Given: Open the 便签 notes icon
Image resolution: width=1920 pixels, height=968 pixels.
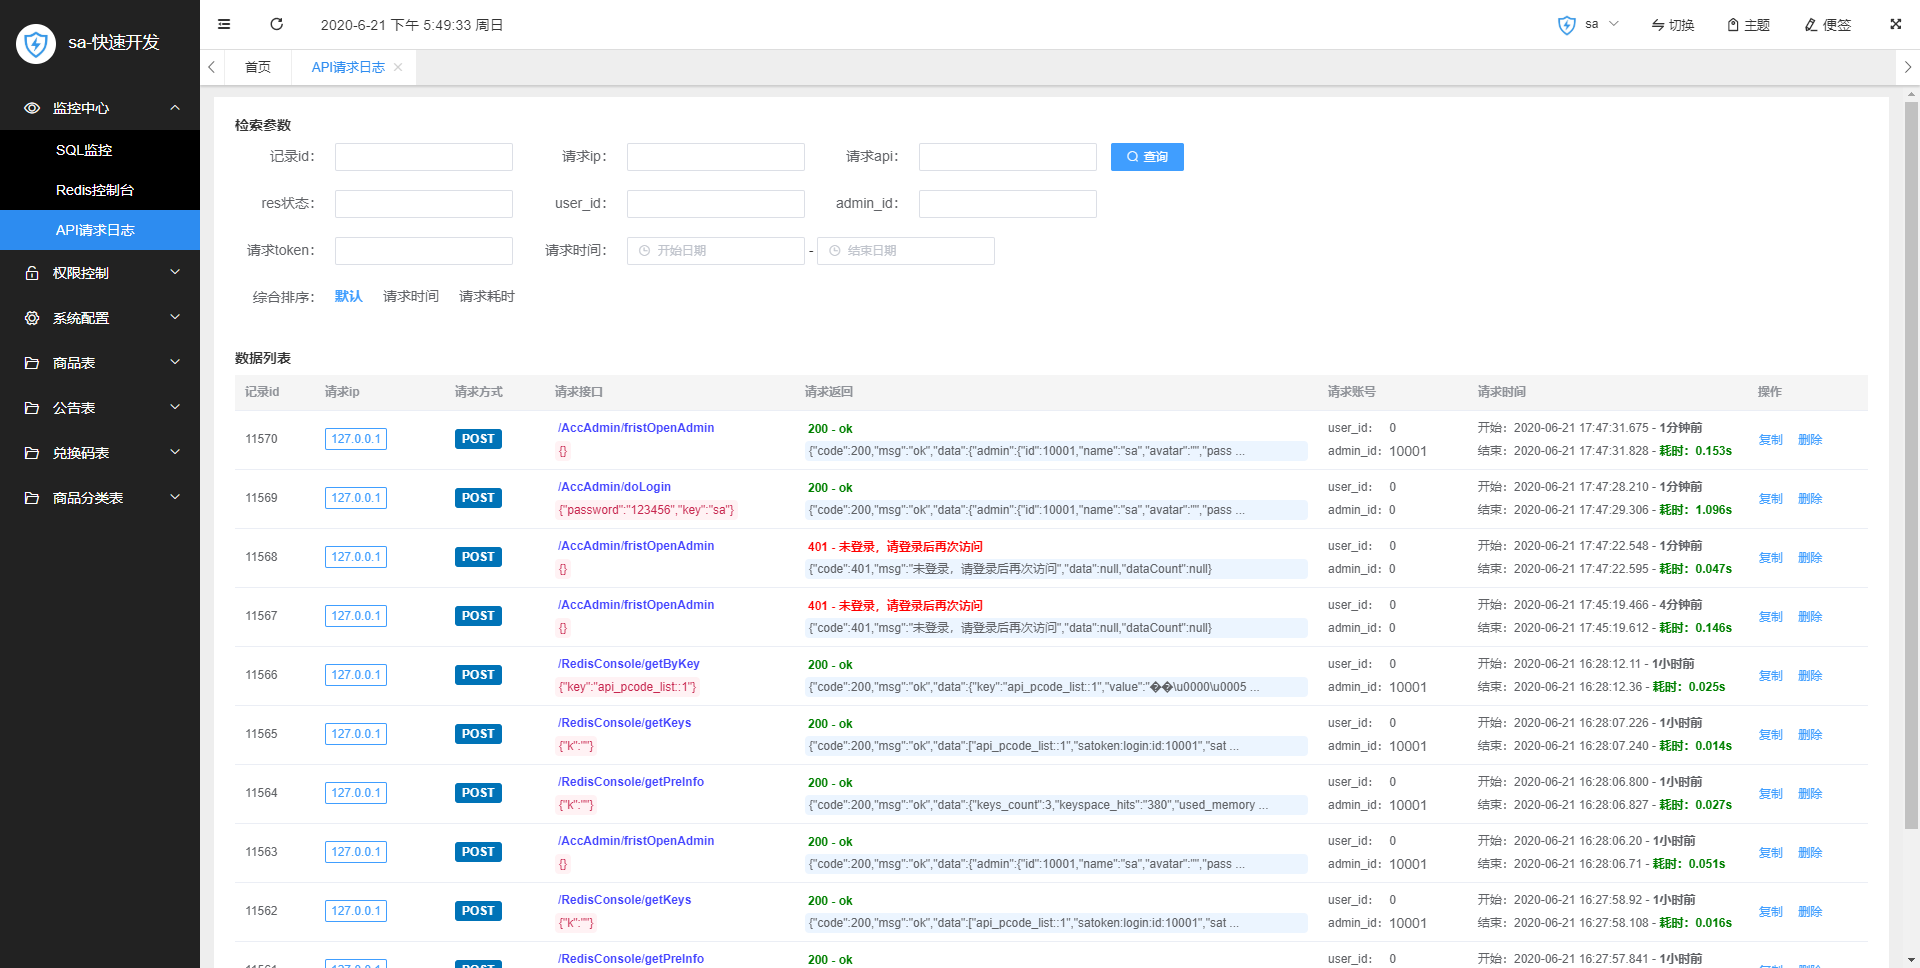Looking at the screenshot, I should [1827, 25].
